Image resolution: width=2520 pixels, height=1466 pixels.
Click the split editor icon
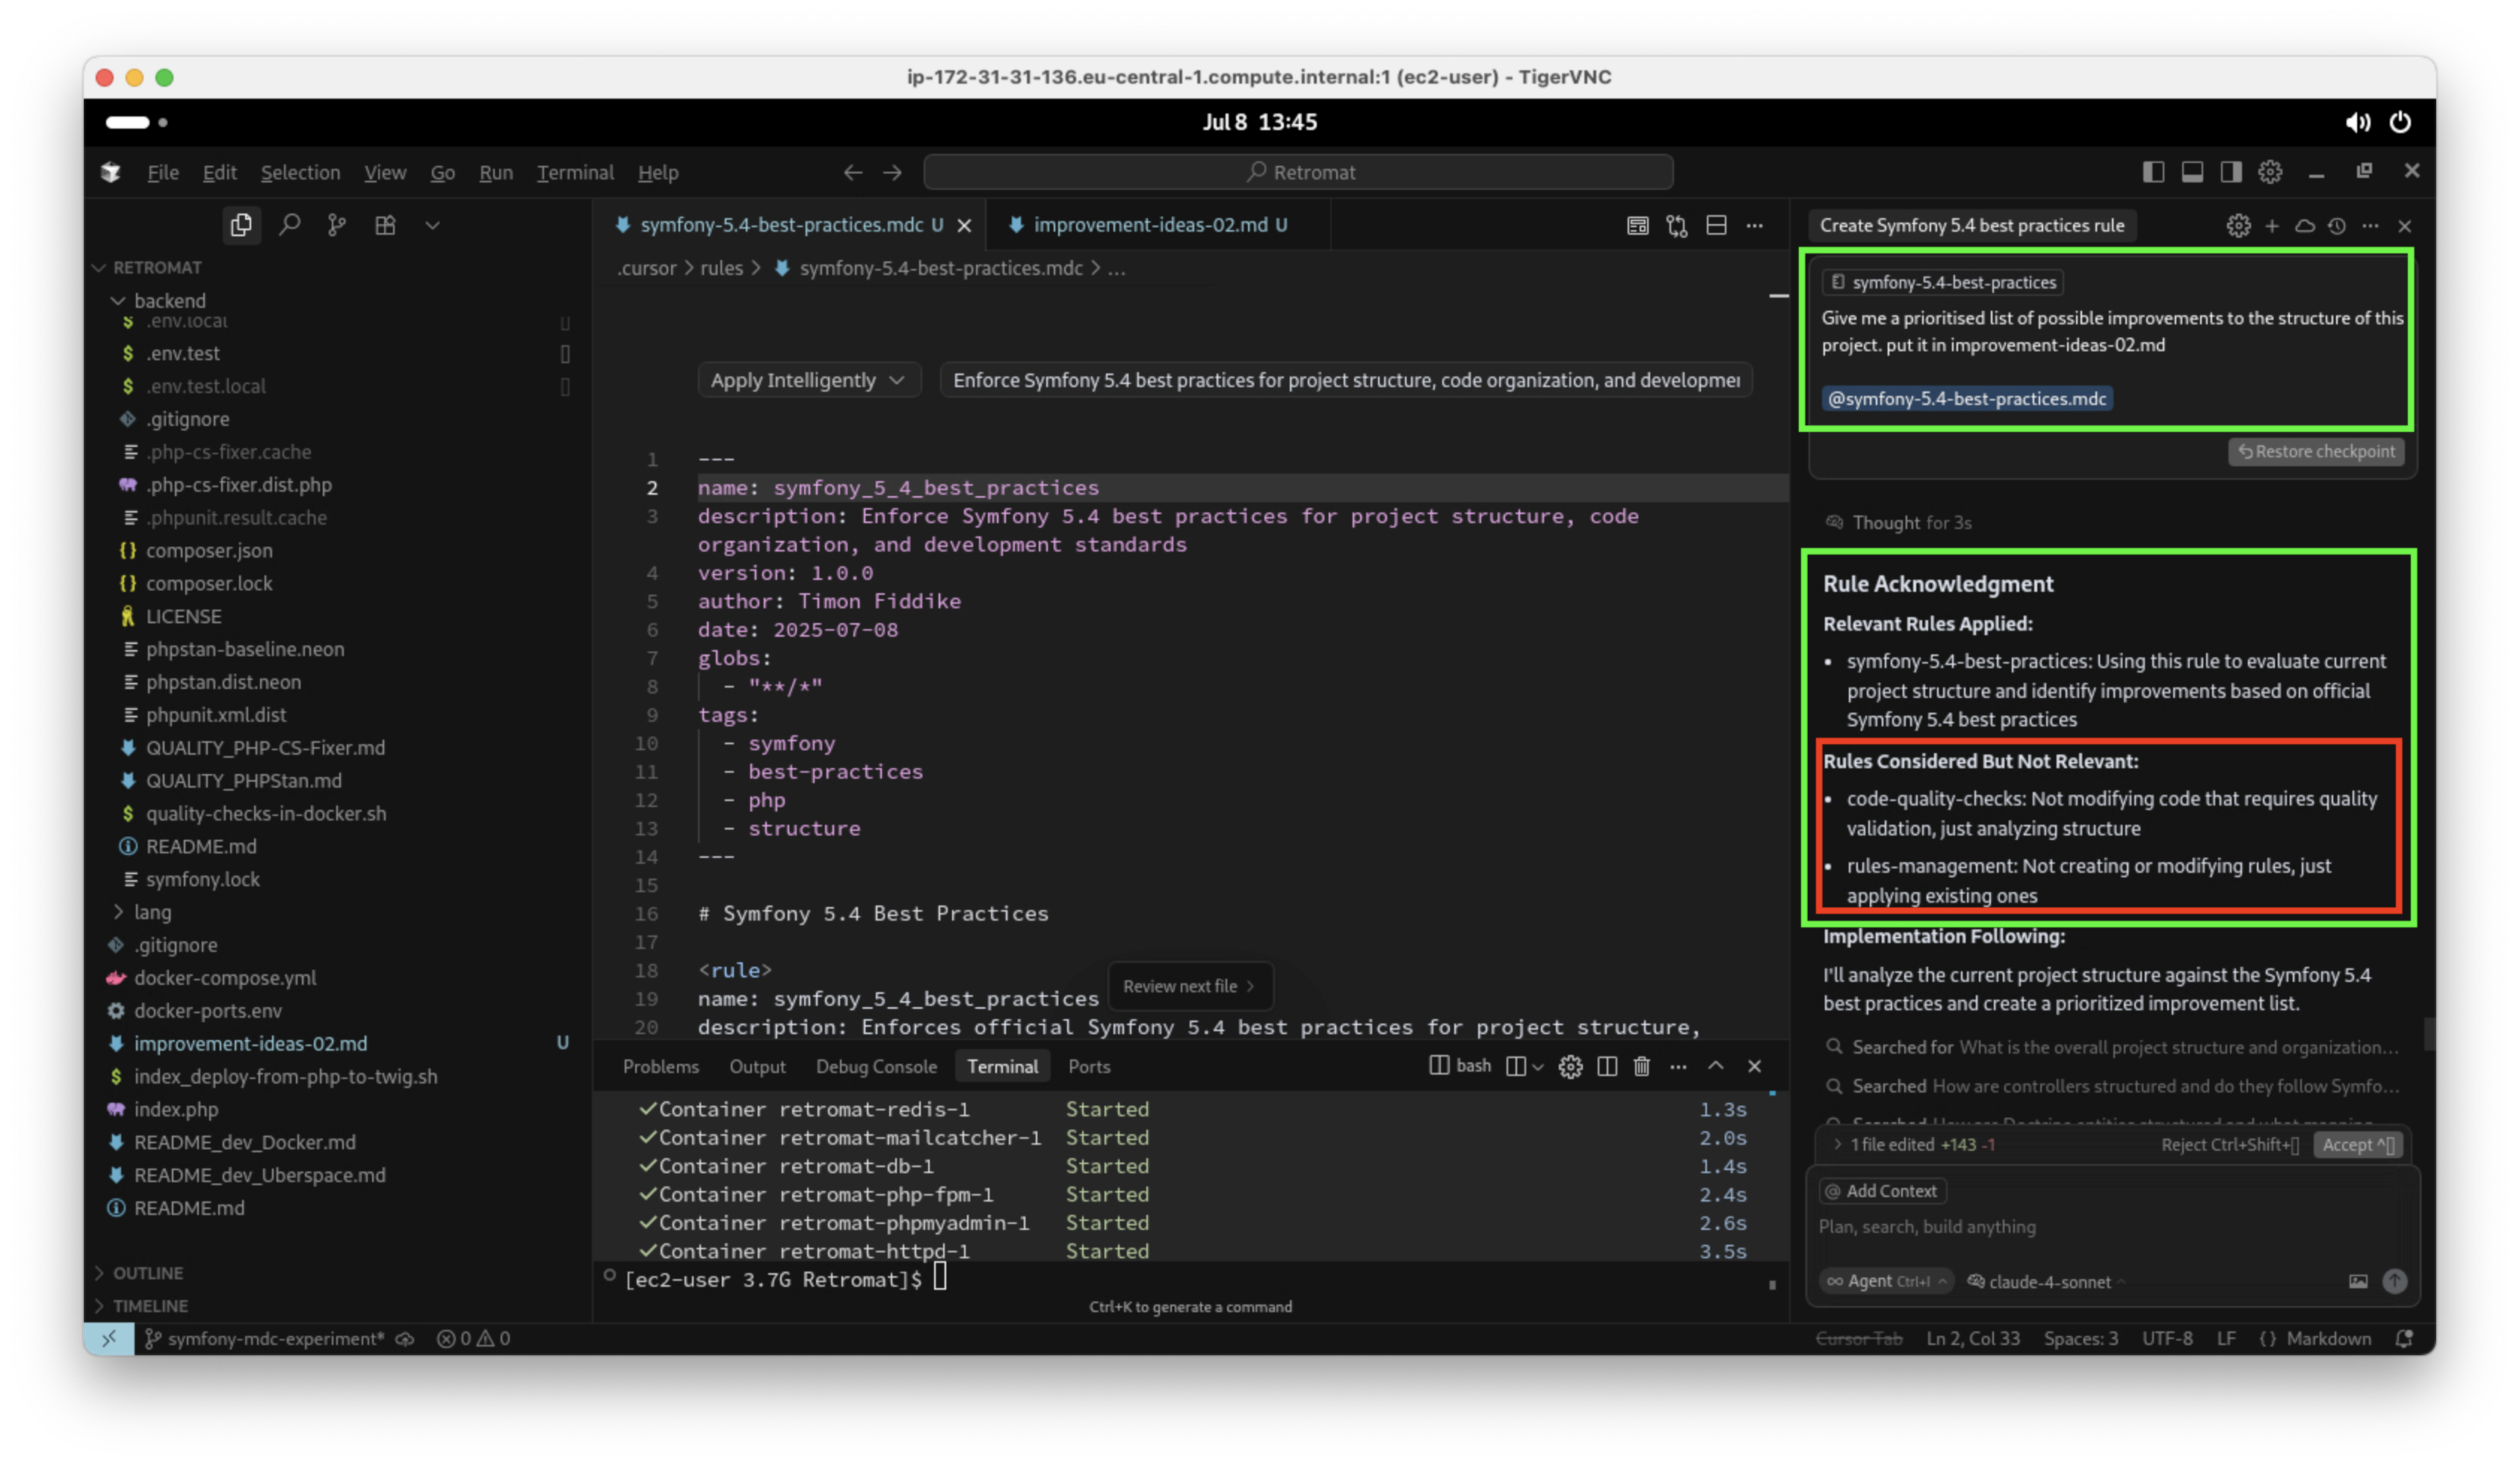(1716, 225)
